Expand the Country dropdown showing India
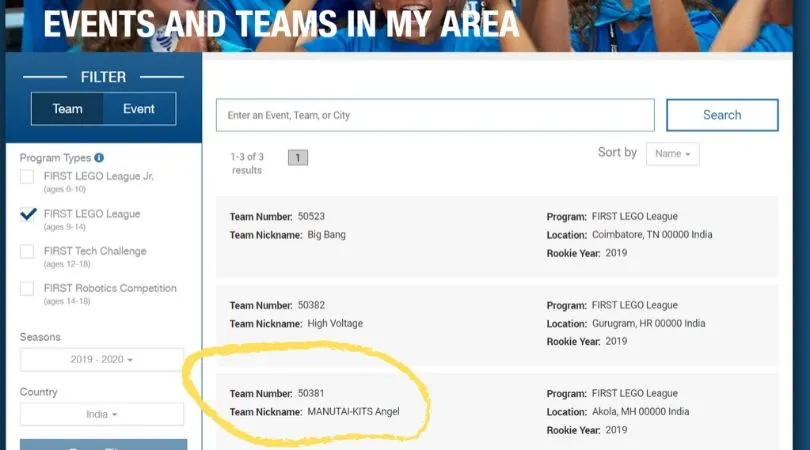The image size is (810, 450). (102, 414)
